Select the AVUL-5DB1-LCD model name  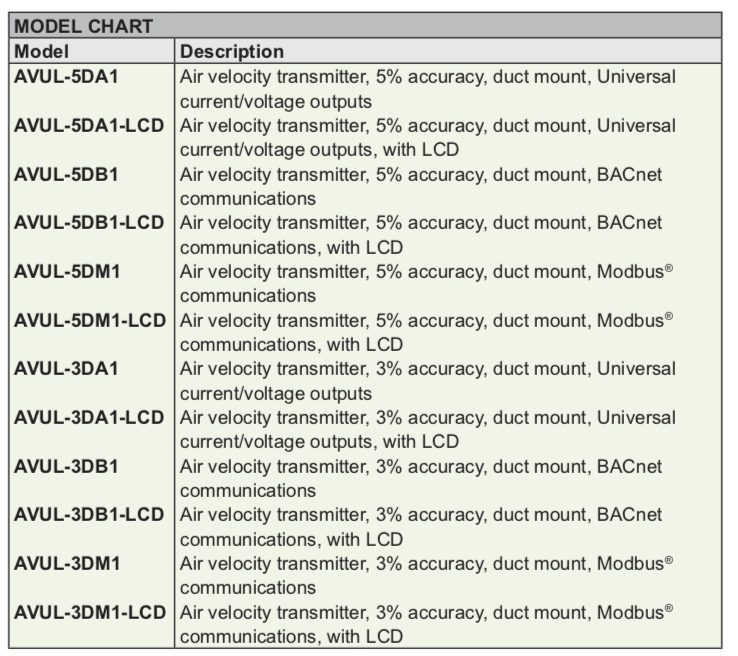coord(89,223)
